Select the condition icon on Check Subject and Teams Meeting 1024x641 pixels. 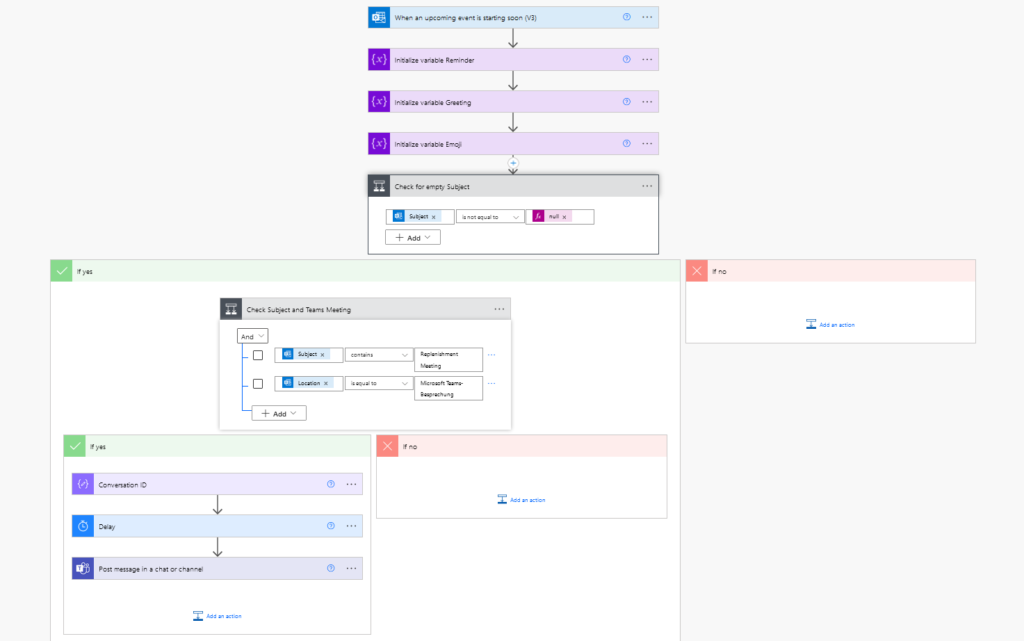tap(231, 308)
